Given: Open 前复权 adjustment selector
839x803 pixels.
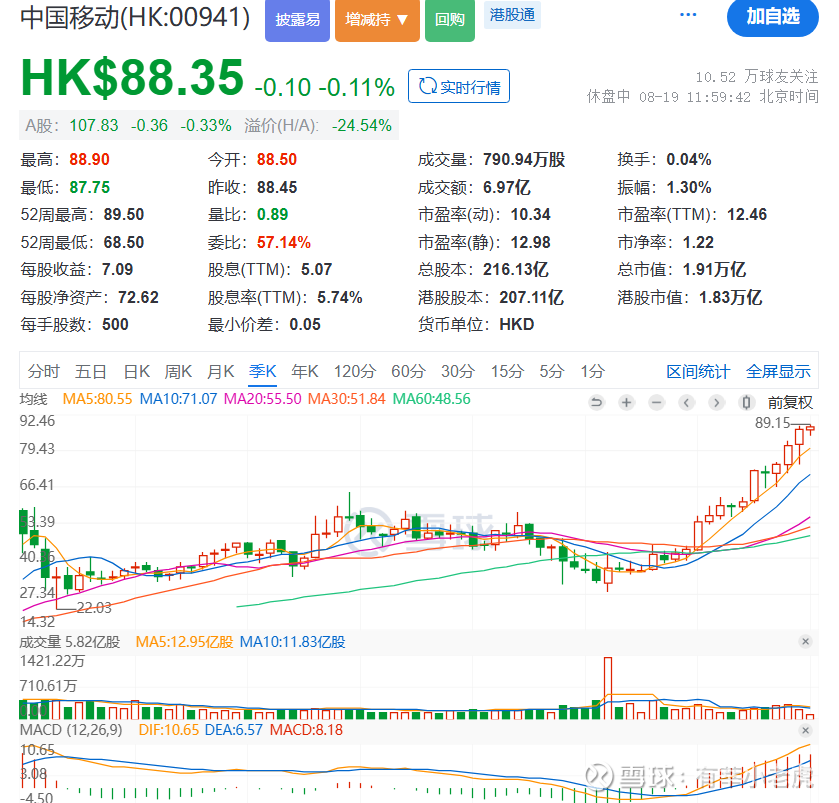Looking at the screenshot, I should point(790,402).
